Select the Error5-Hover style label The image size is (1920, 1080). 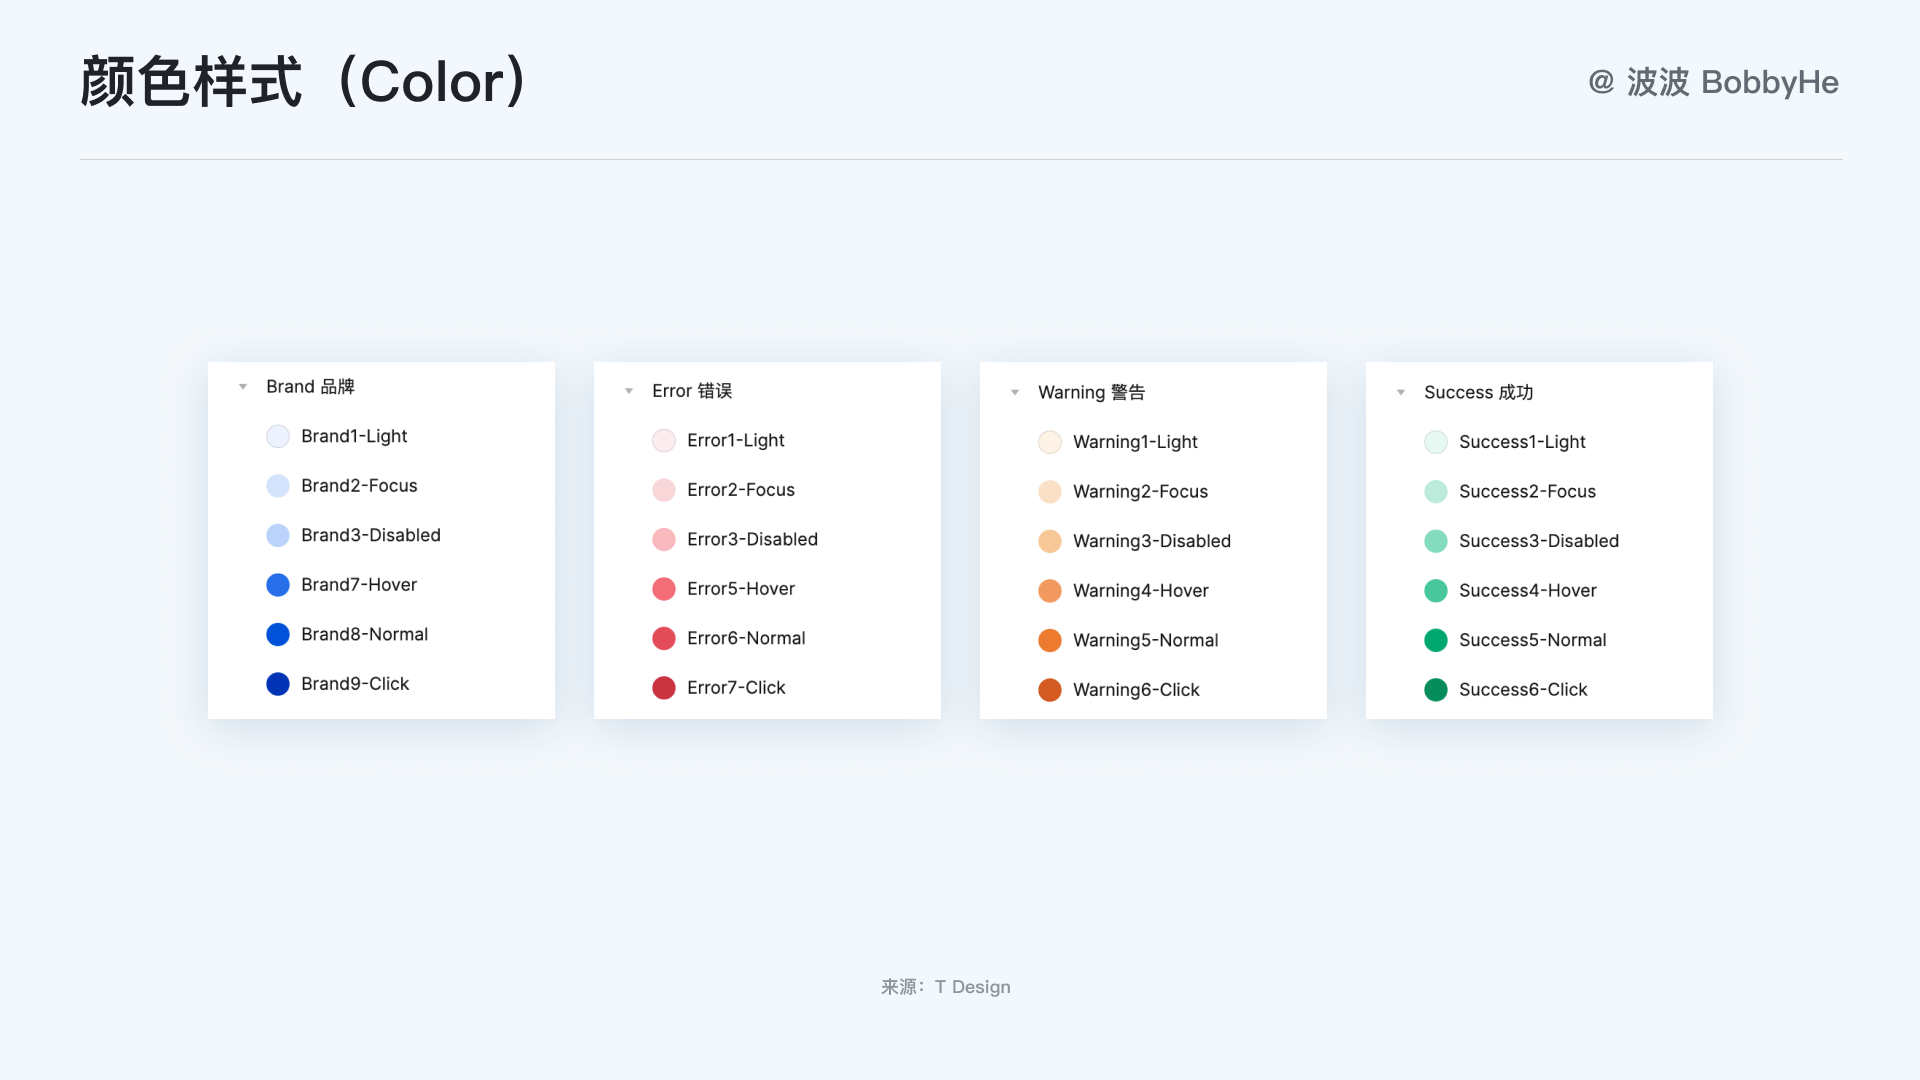741,589
